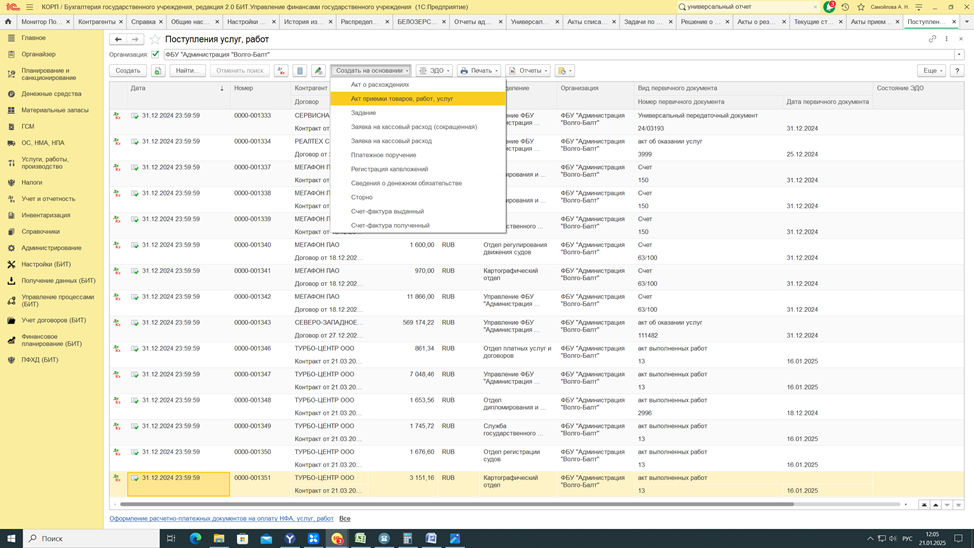Screen dimensions: 974x548
Task: Click the horizontal scrollbar under the table
Action: tap(457, 504)
